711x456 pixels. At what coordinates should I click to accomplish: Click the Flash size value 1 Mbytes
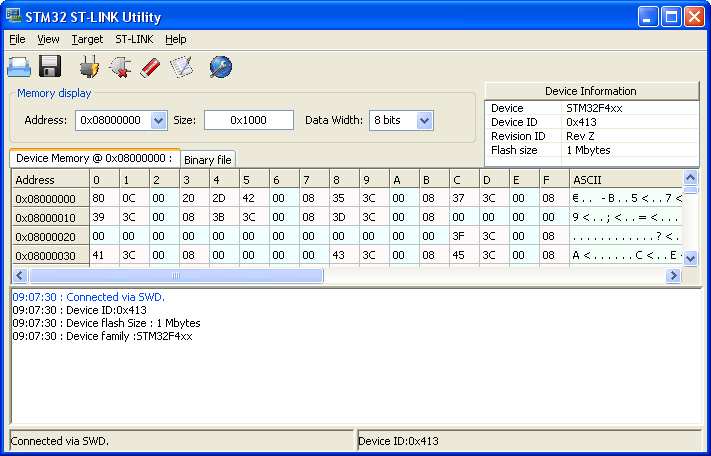588,150
